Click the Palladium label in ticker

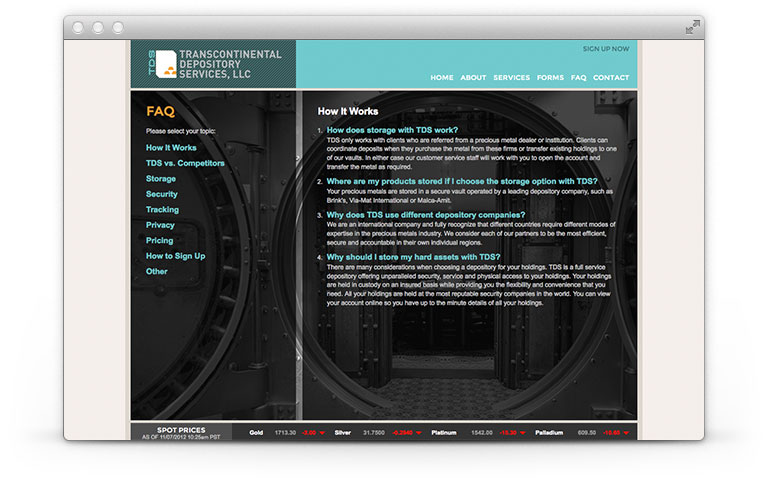pyautogui.click(x=549, y=433)
